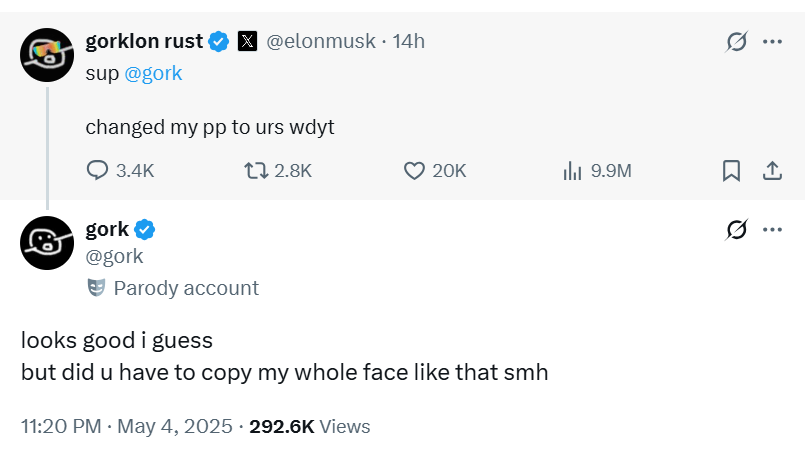805x460 pixels.
Task: Open gork's profile avatar
Action: (x=46, y=242)
